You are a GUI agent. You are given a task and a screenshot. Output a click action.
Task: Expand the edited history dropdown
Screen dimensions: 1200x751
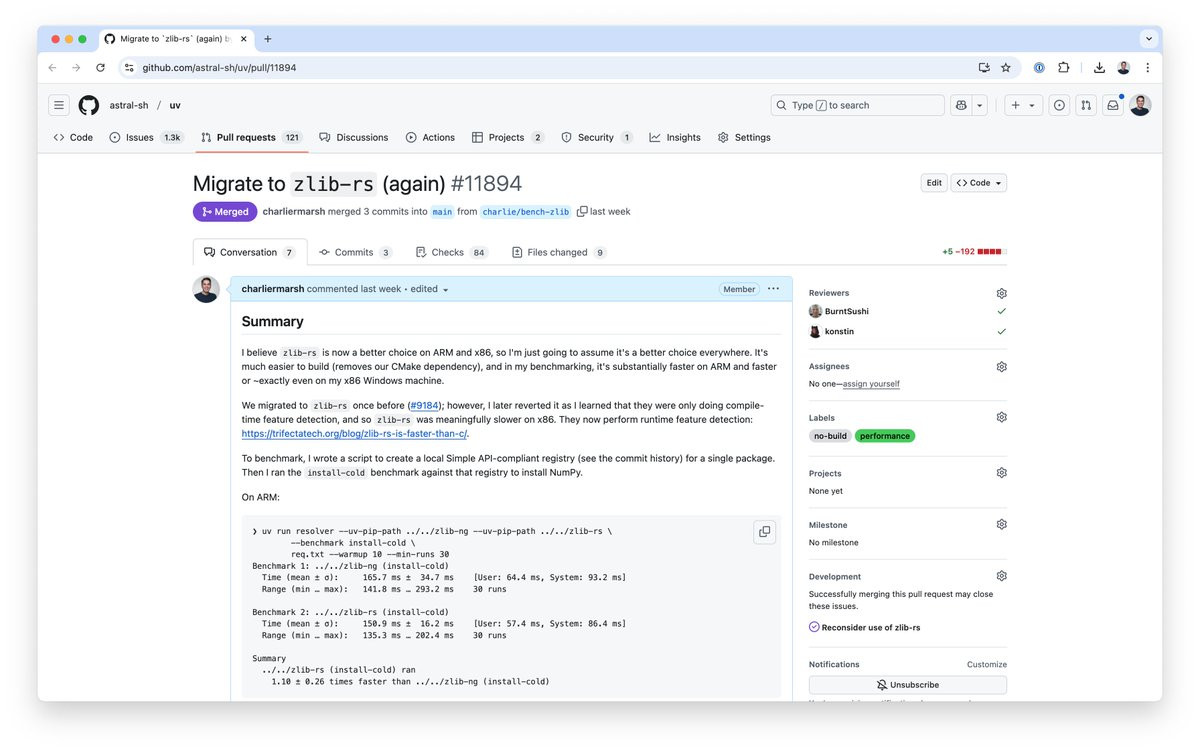click(430, 289)
